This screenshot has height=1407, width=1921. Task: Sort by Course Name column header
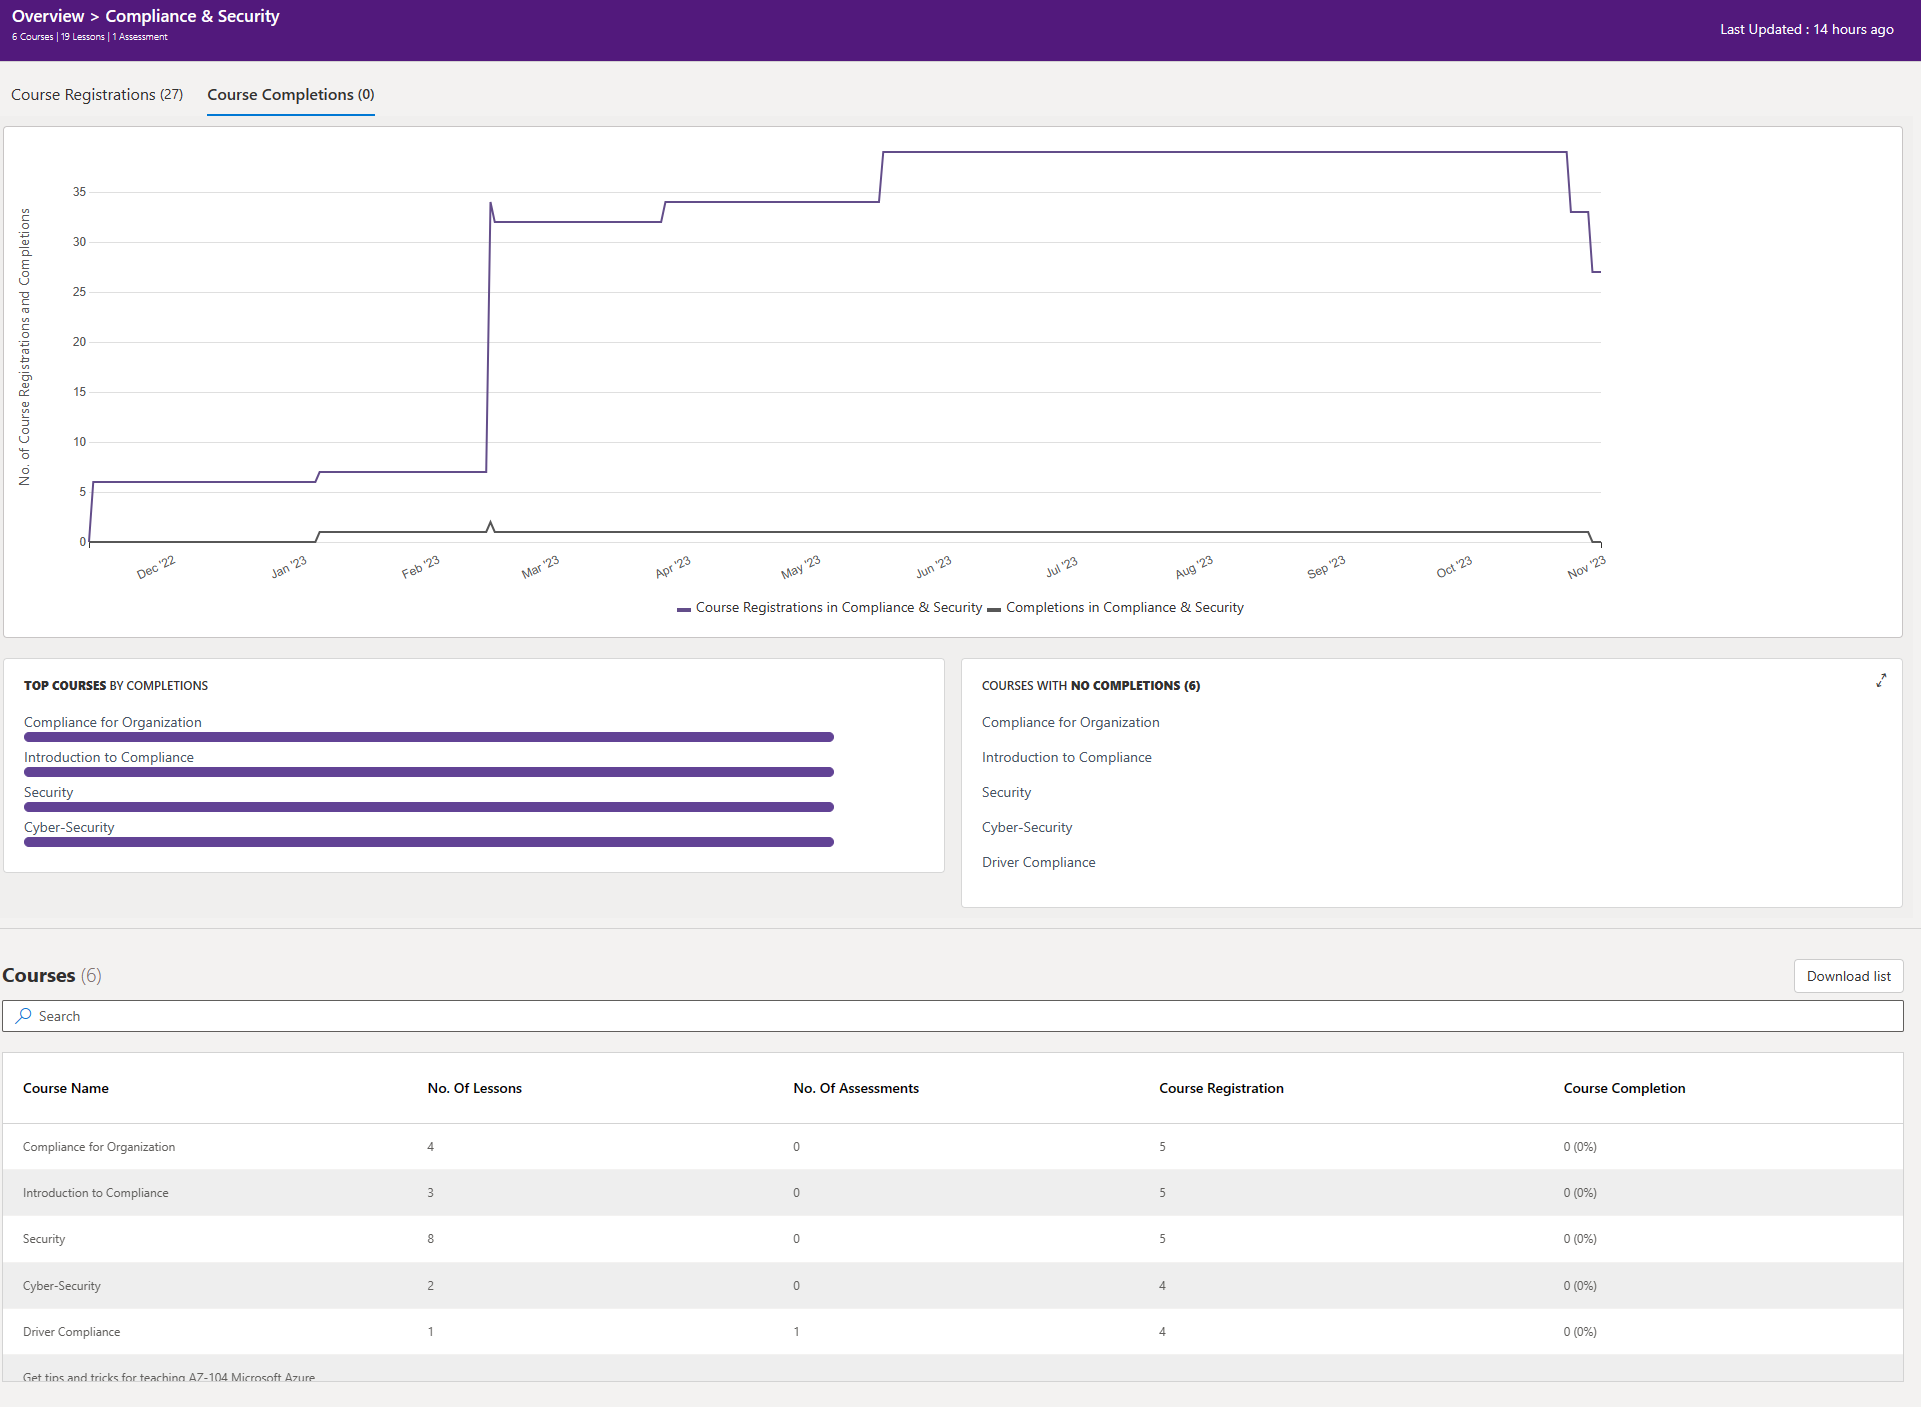click(66, 1088)
